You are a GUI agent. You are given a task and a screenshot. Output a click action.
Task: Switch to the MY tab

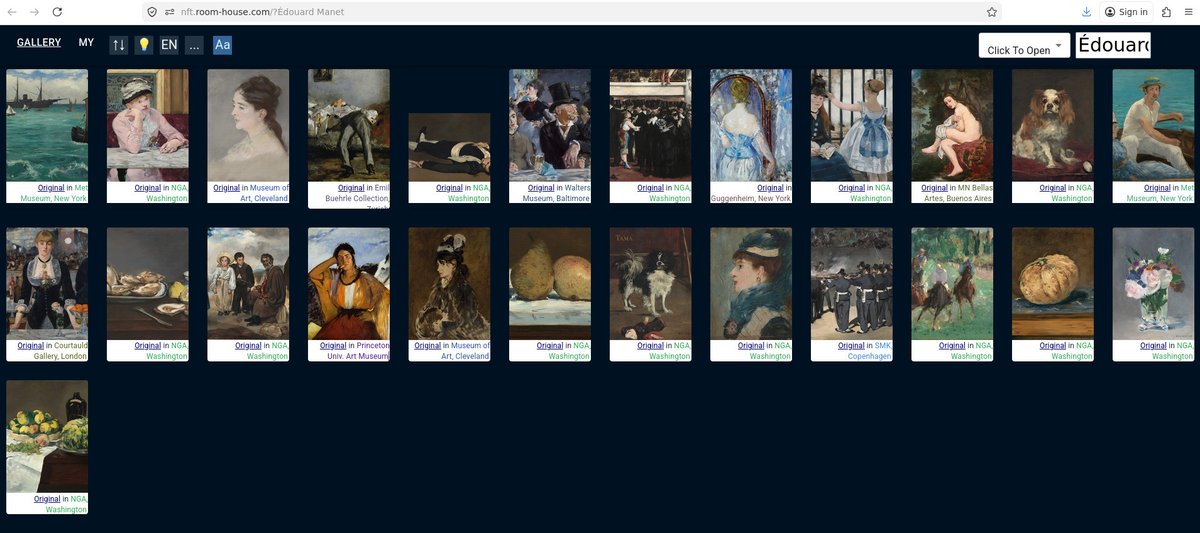[87, 43]
